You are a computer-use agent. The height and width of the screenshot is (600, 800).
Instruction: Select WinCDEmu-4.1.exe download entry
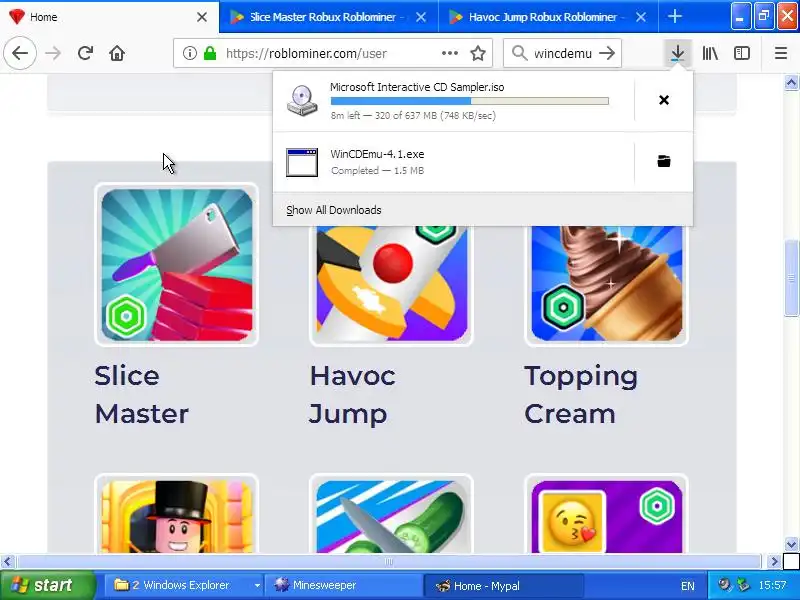(x=454, y=162)
